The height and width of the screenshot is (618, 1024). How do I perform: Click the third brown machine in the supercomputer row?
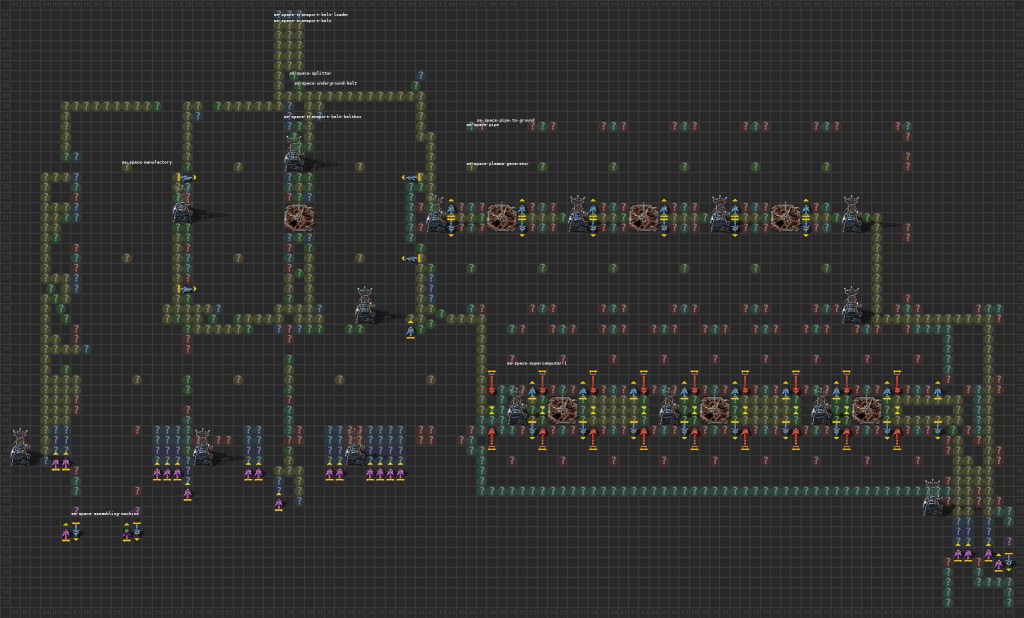tap(866, 410)
